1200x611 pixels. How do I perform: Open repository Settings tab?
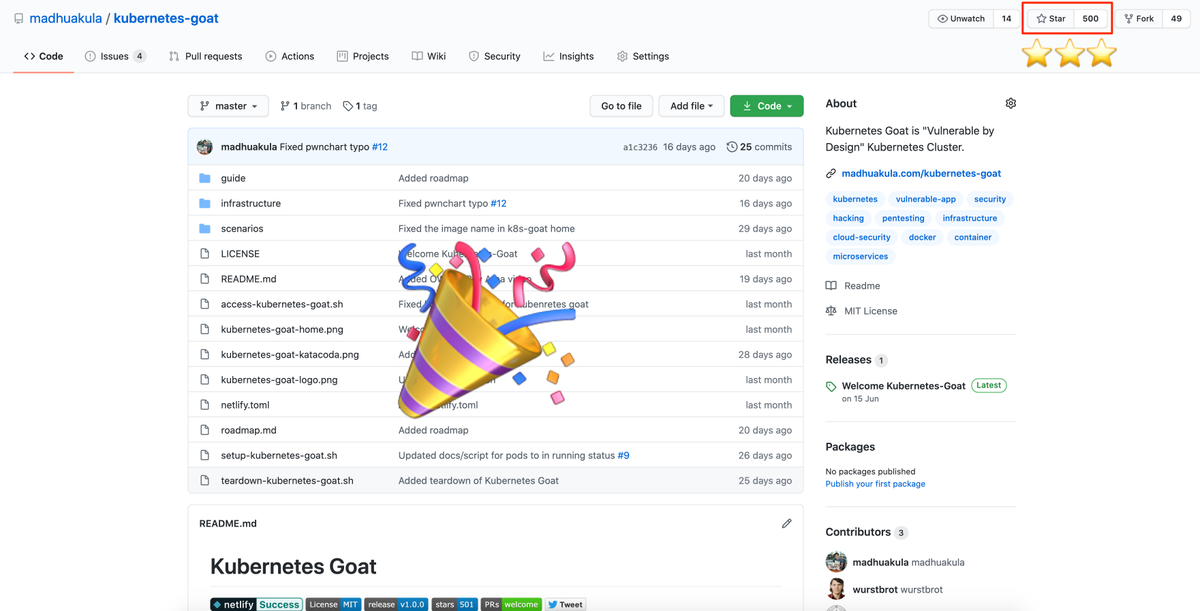coord(642,56)
